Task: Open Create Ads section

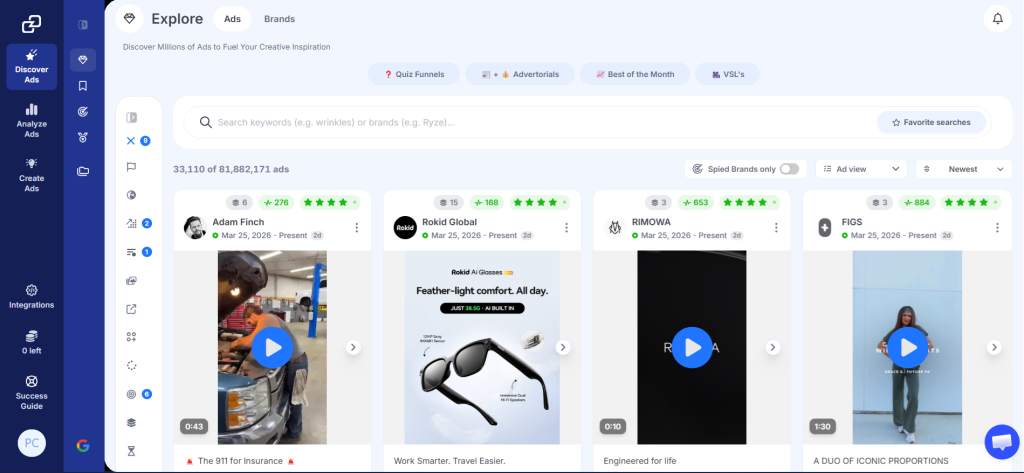Action: click(x=32, y=175)
